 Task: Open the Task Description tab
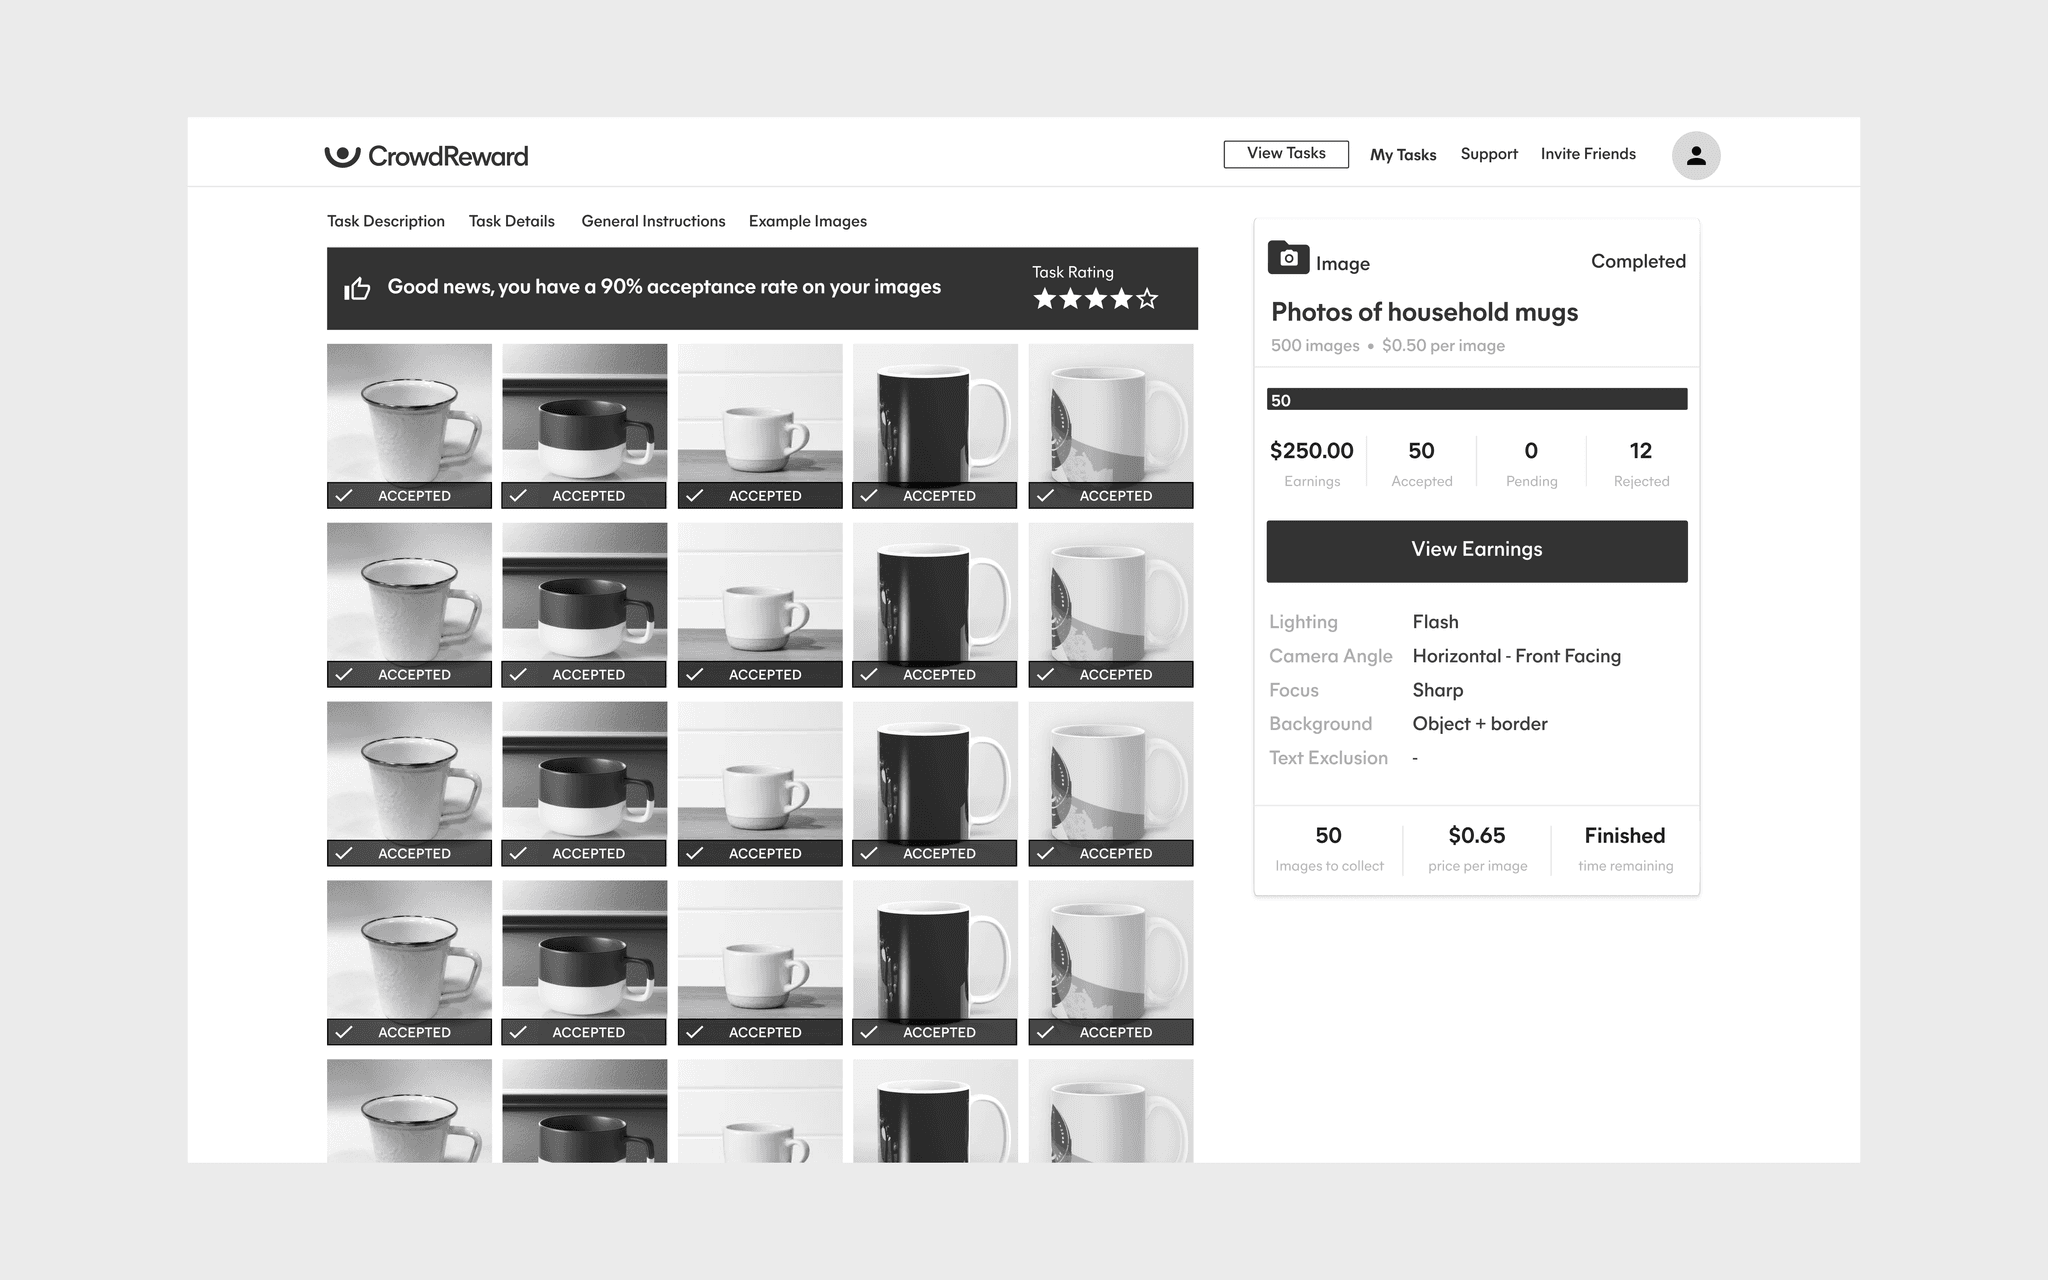[x=386, y=221]
